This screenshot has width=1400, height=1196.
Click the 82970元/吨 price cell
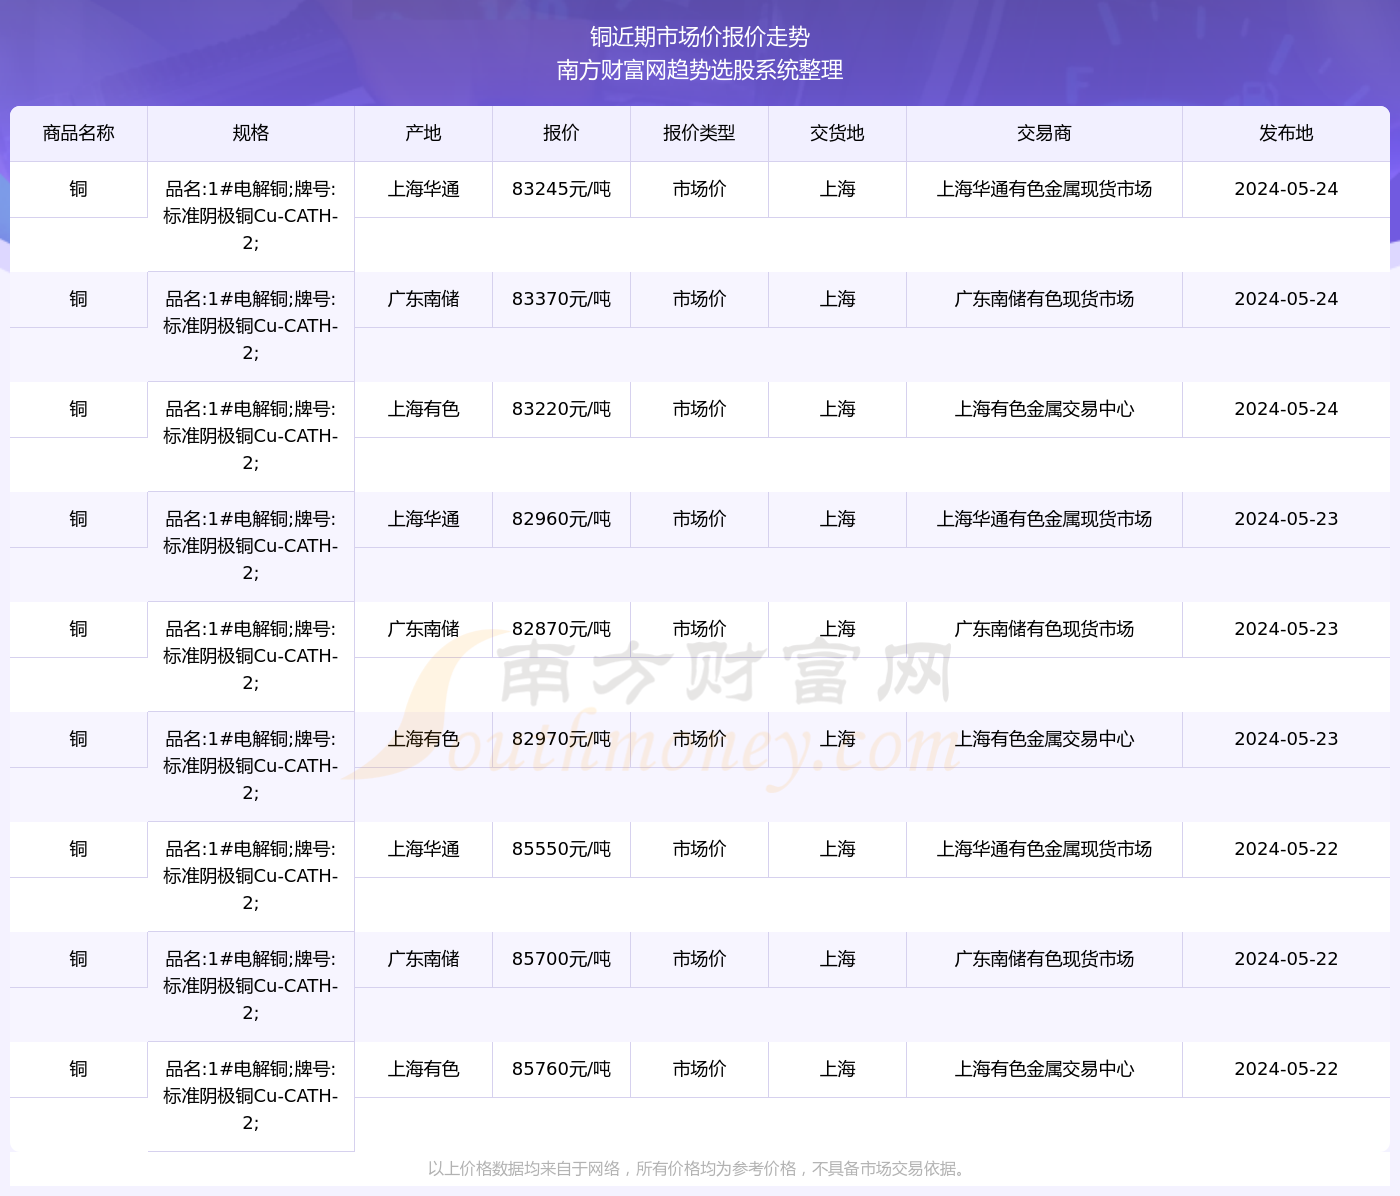point(561,739)
